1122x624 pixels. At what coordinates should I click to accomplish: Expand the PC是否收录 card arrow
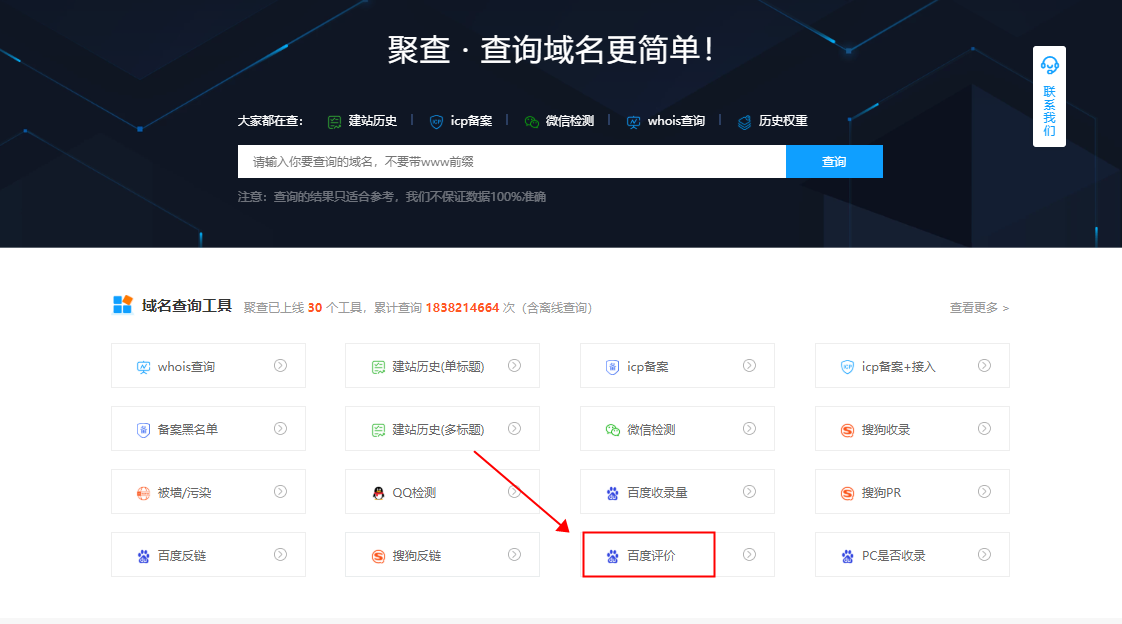click(x=984, y=554)
